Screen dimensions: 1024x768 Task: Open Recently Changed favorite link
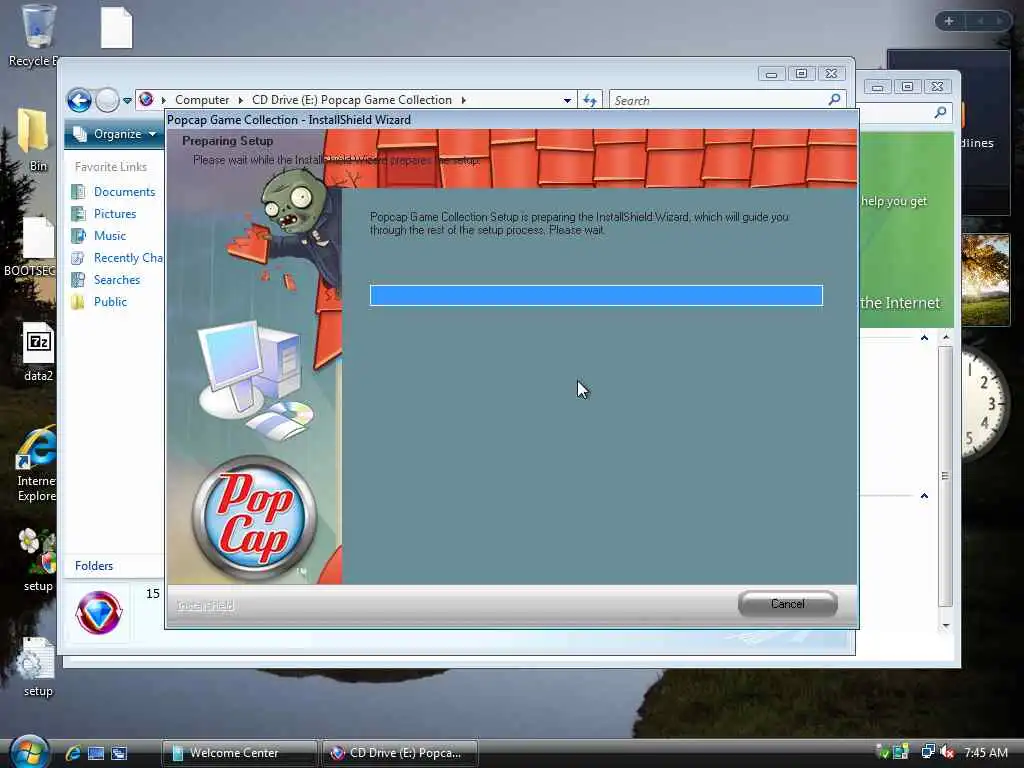(128, 258)
